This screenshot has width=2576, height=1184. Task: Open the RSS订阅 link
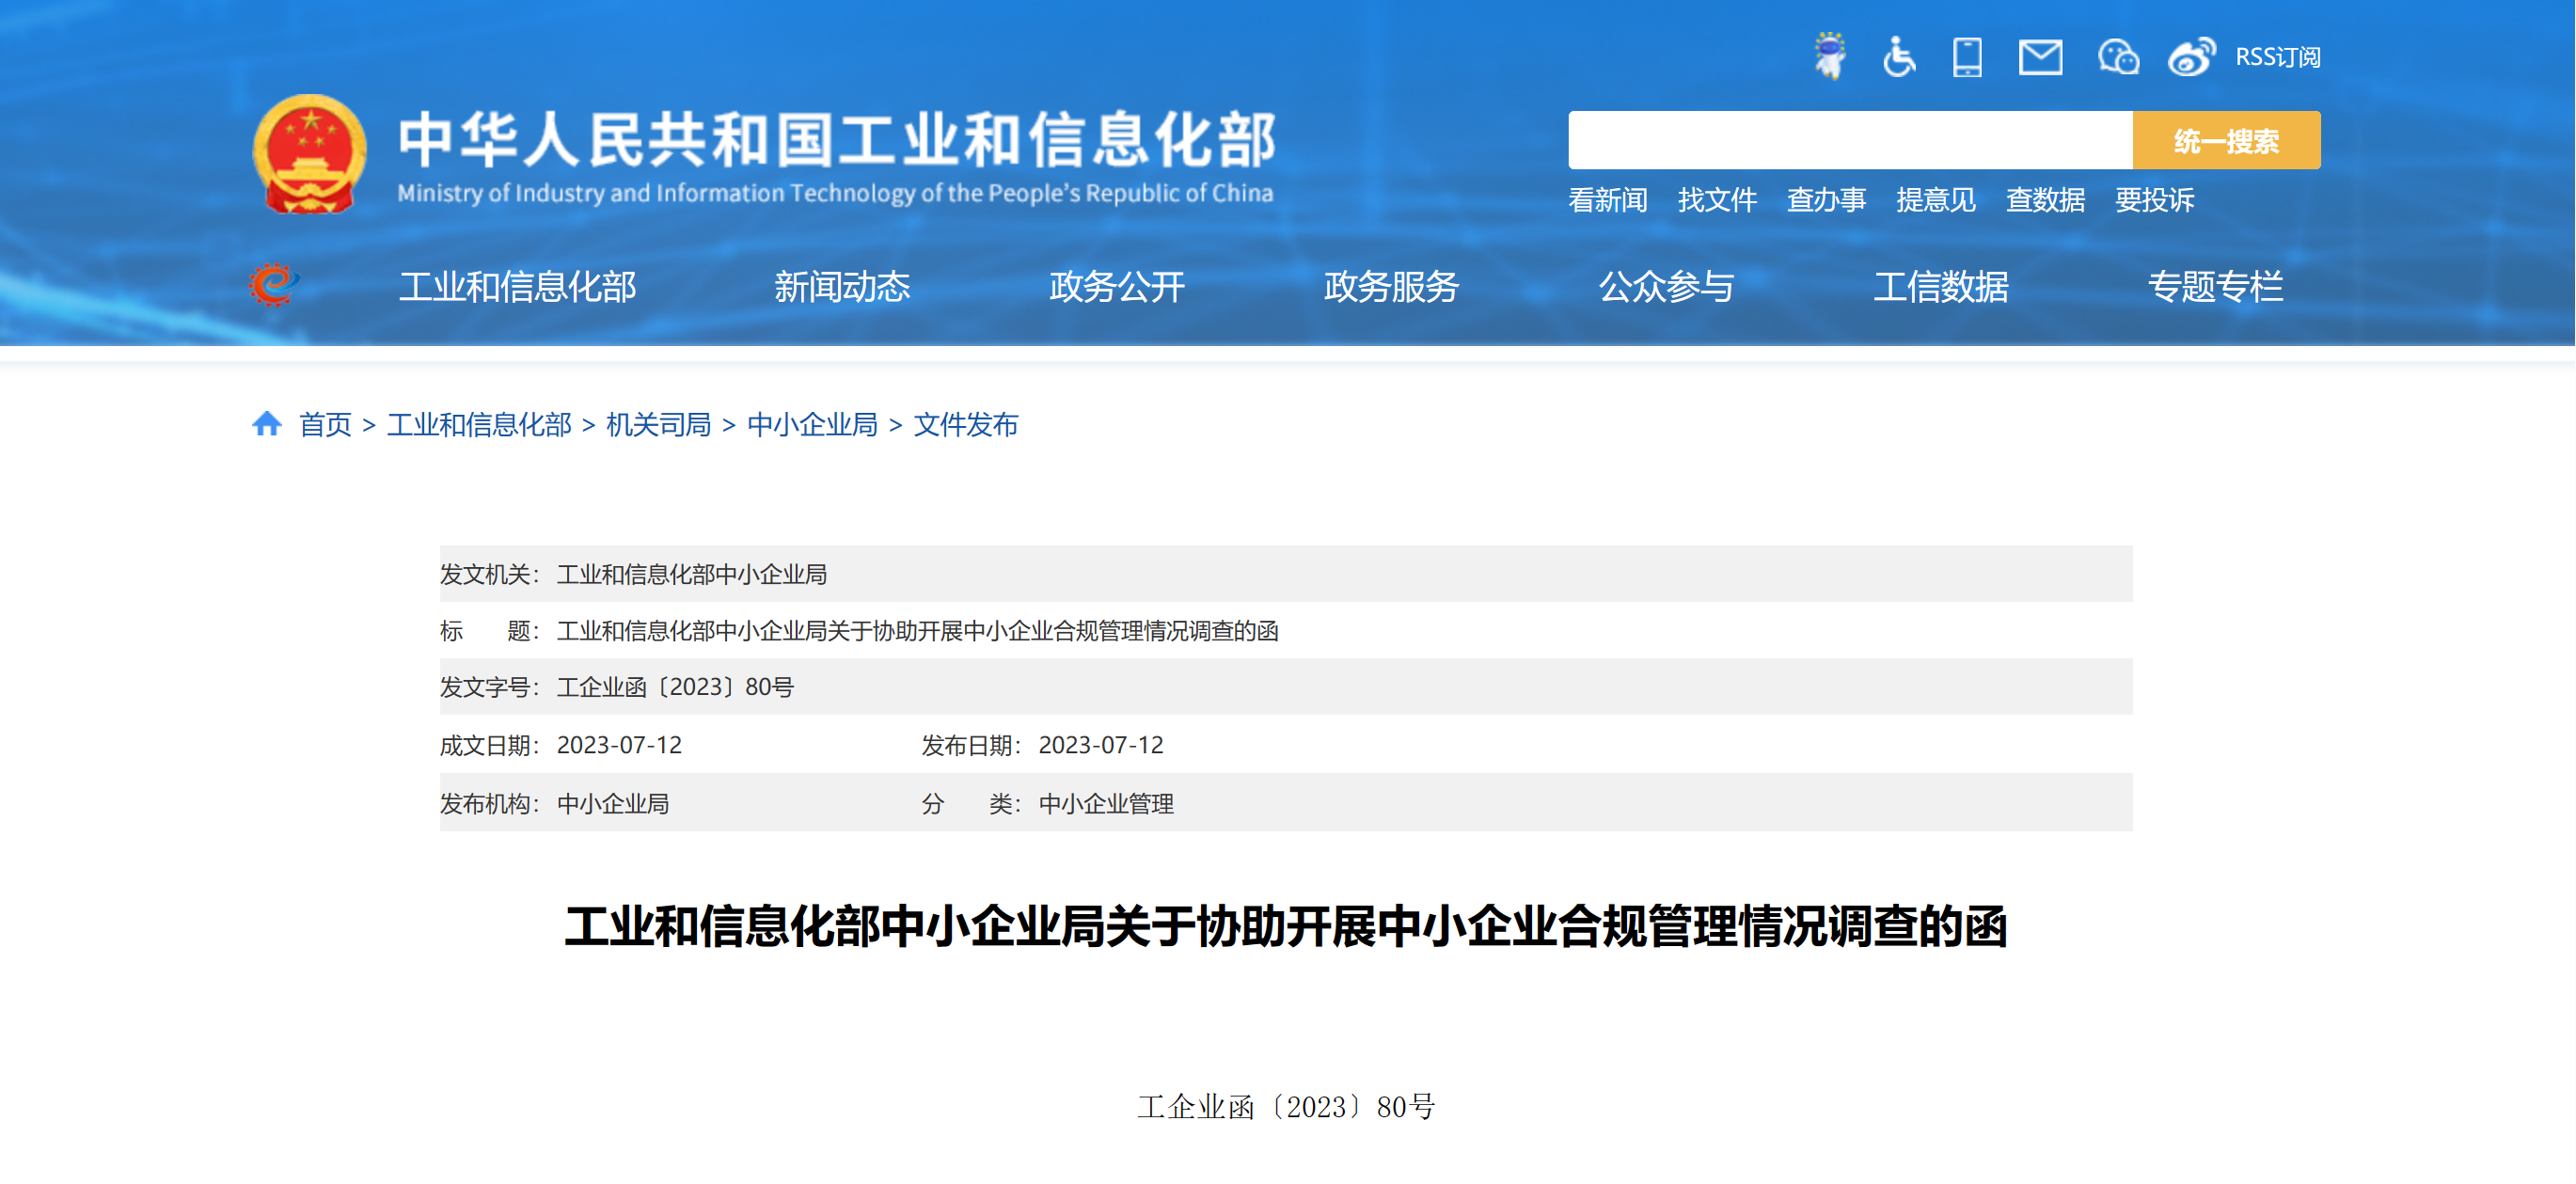click(2277, 57)
